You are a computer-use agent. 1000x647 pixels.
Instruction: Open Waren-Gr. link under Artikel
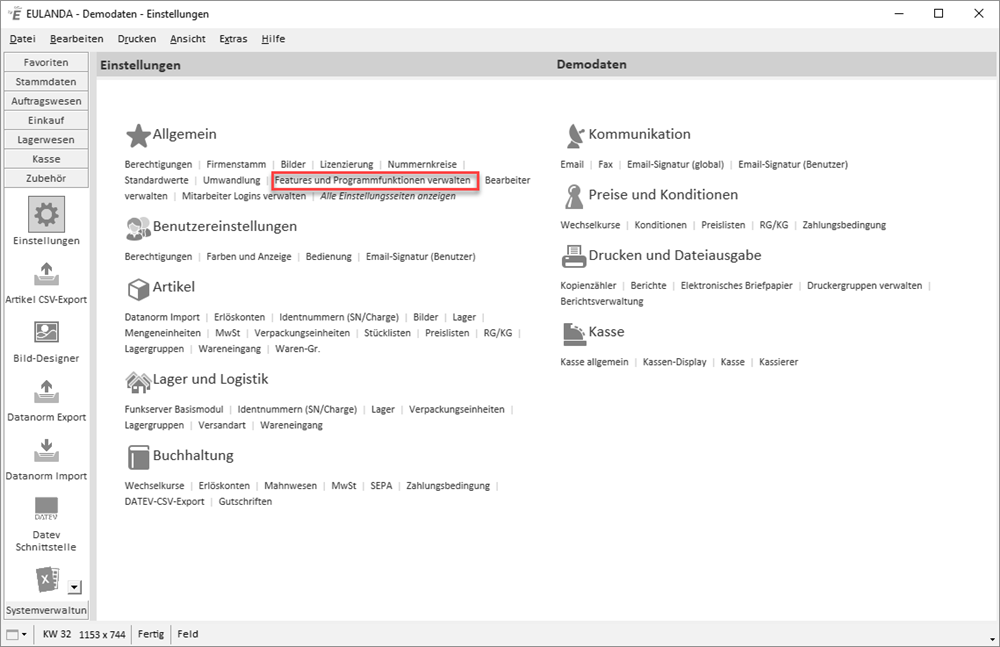point(298,349)
